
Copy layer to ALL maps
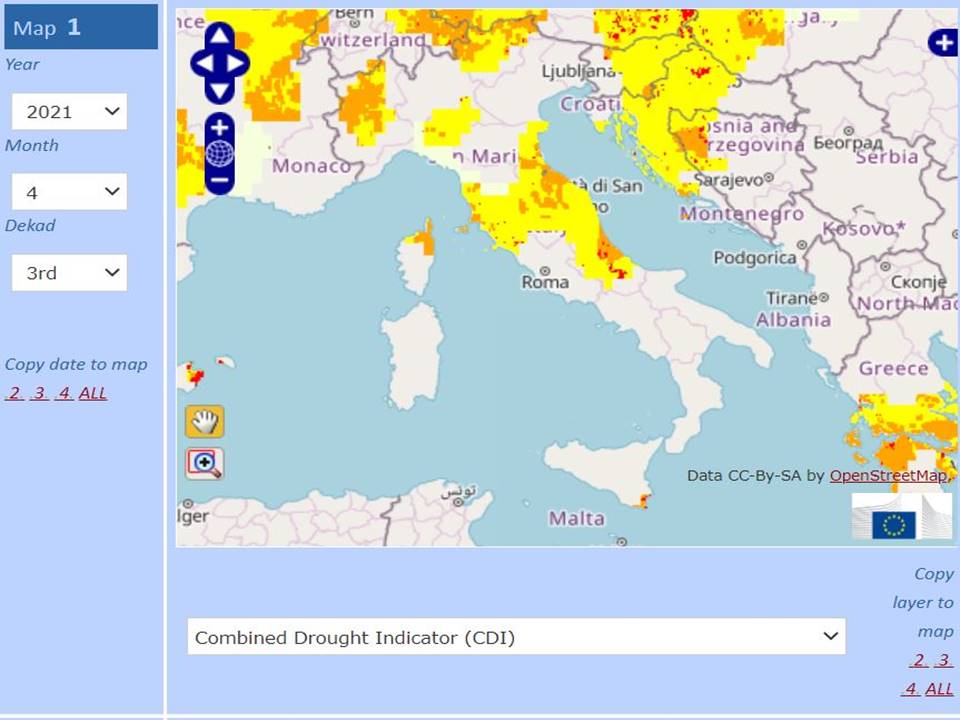(x=939, y=689)
